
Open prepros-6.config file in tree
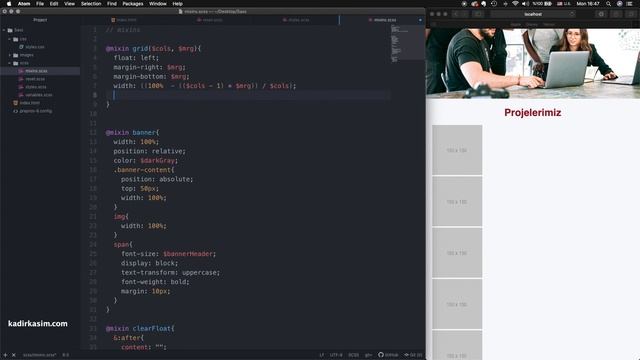36,111
